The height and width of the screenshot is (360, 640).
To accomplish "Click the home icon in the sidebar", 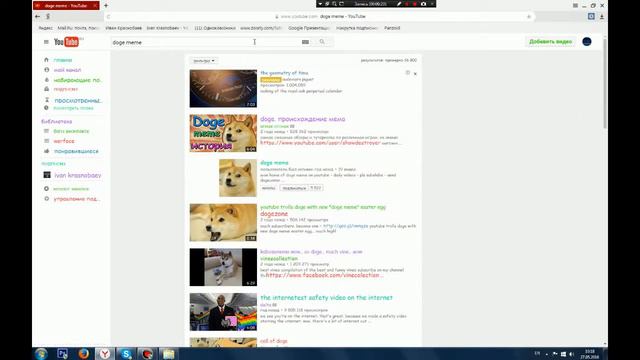I will click(x=46, y=60).
